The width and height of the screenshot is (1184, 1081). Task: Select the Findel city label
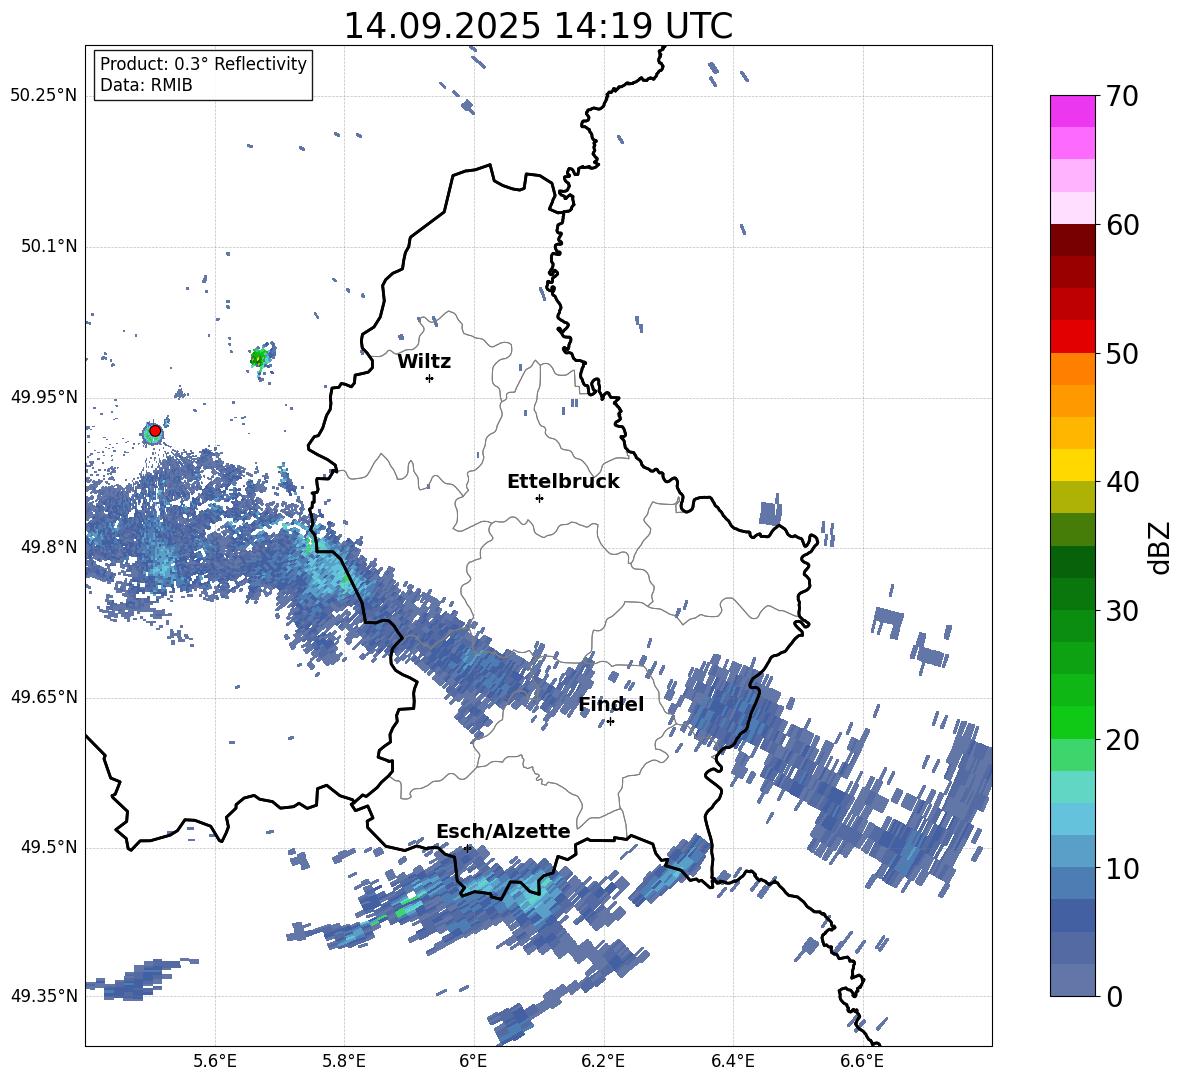[611, 704]
